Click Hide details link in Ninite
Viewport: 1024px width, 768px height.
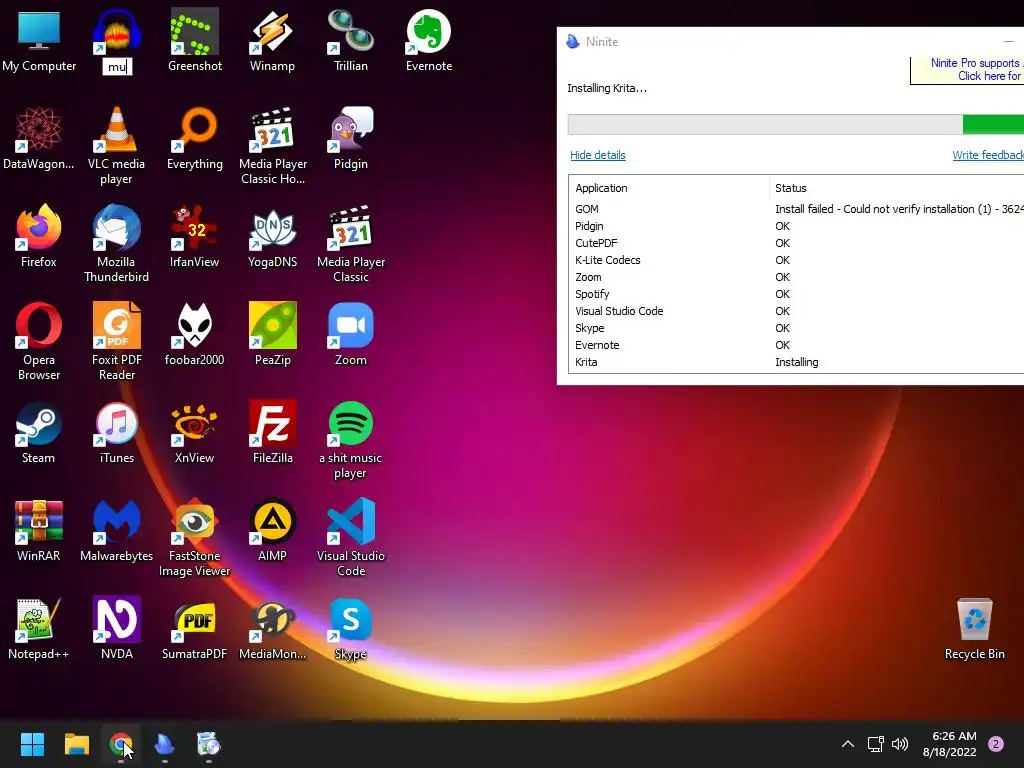(598, 155)
